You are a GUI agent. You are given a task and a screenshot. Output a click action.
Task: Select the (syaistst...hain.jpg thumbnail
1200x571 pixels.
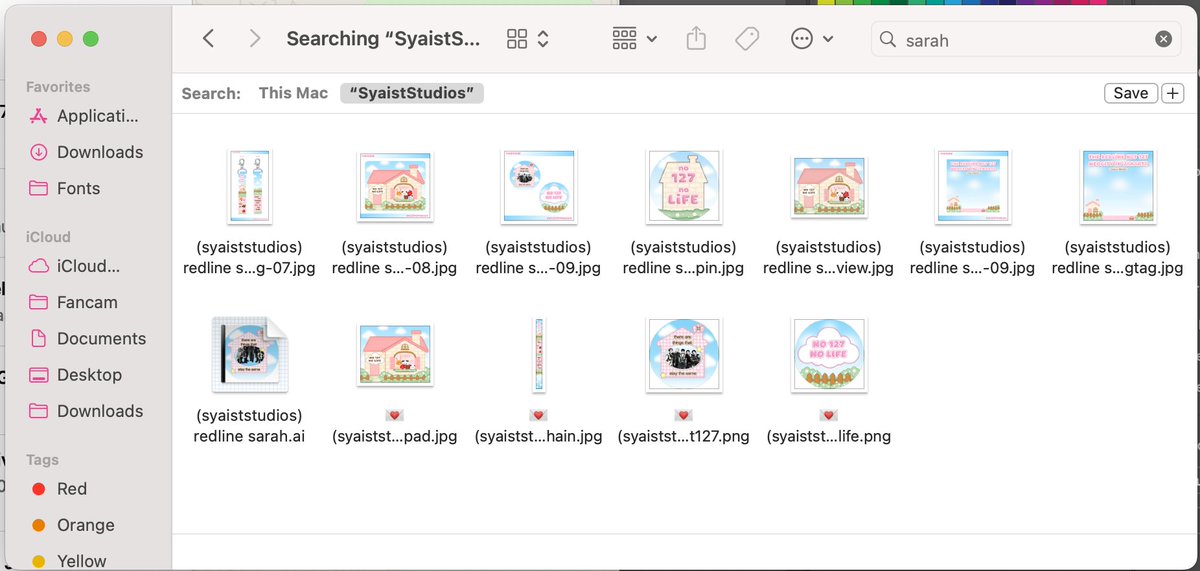click(538, 354)
